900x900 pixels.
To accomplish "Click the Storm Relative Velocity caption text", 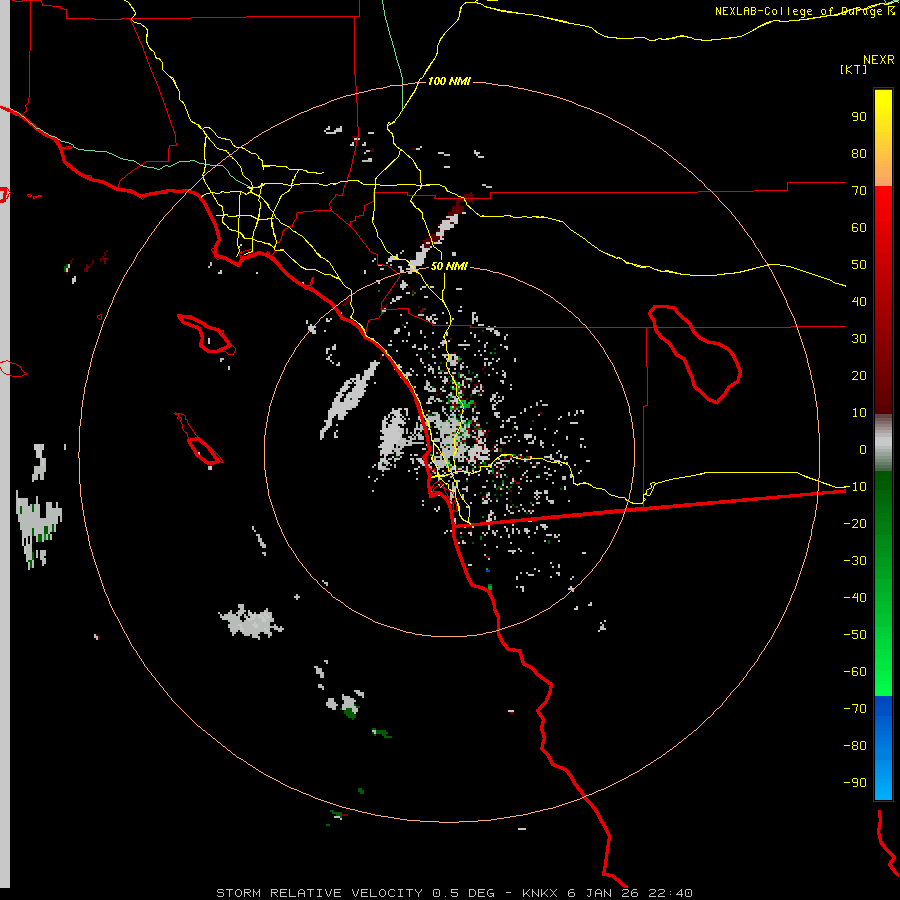I will point(454,893).
